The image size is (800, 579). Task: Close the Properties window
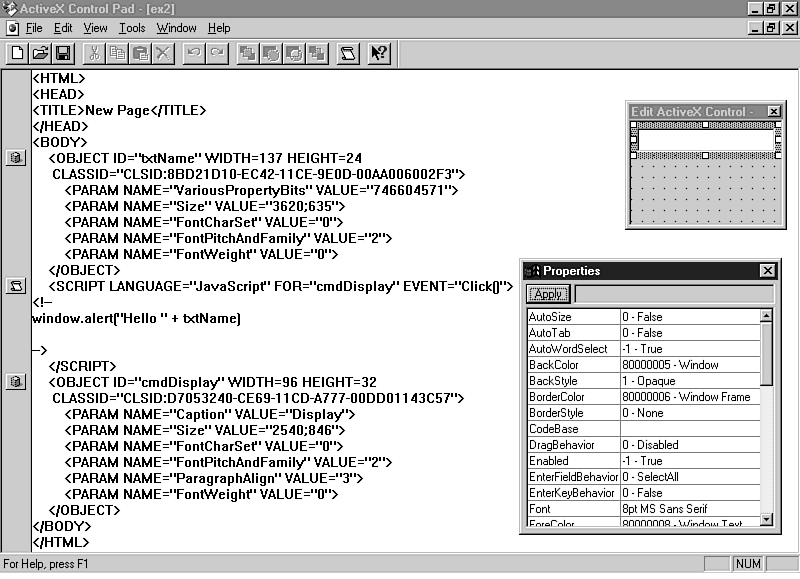[767, 270]
